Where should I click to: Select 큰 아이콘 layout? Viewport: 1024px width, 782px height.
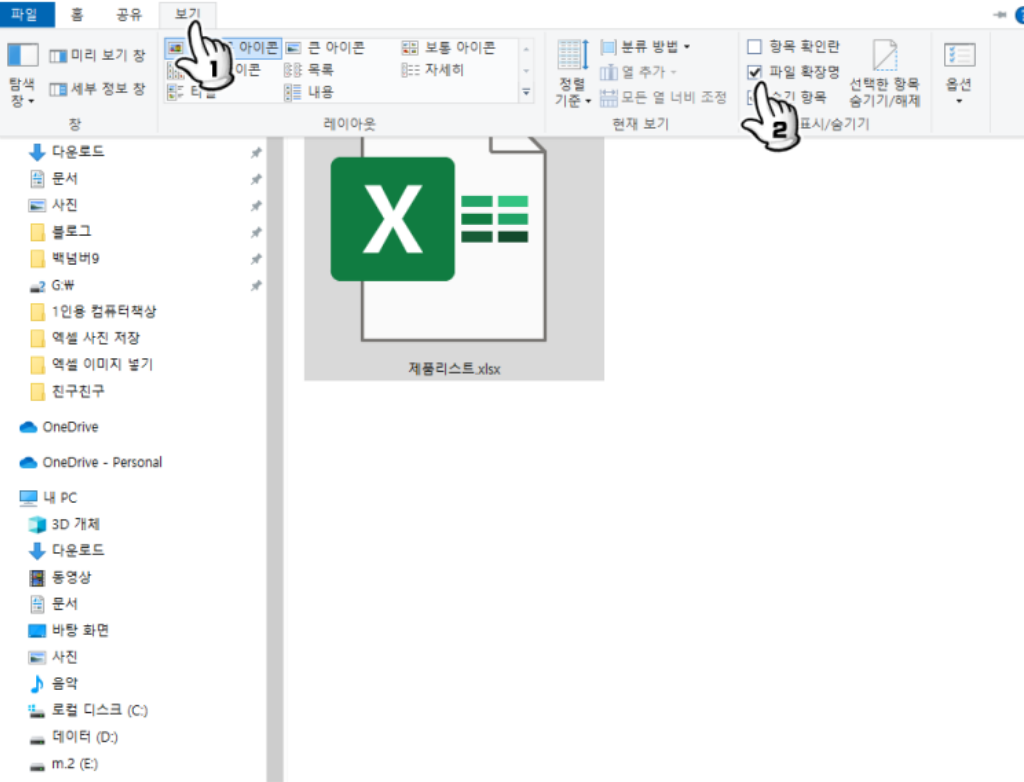coord(325,48)
